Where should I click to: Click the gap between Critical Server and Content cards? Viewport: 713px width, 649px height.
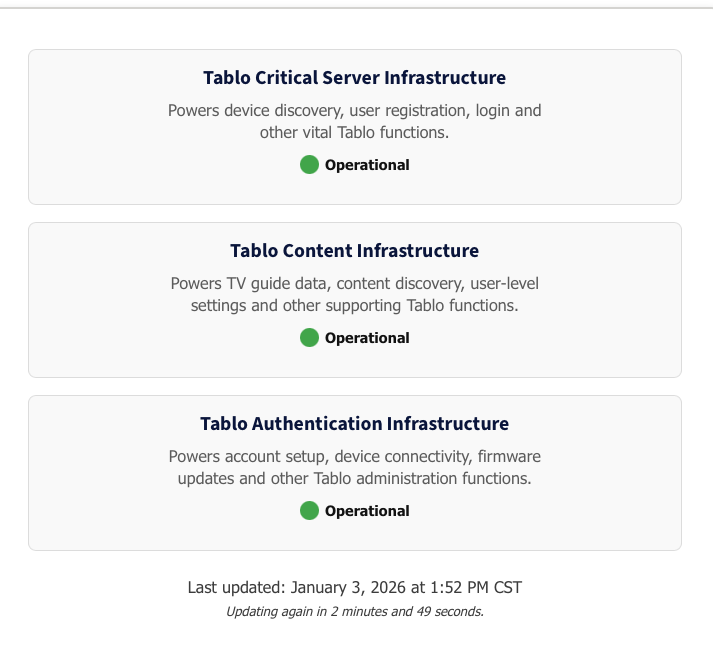354,214
